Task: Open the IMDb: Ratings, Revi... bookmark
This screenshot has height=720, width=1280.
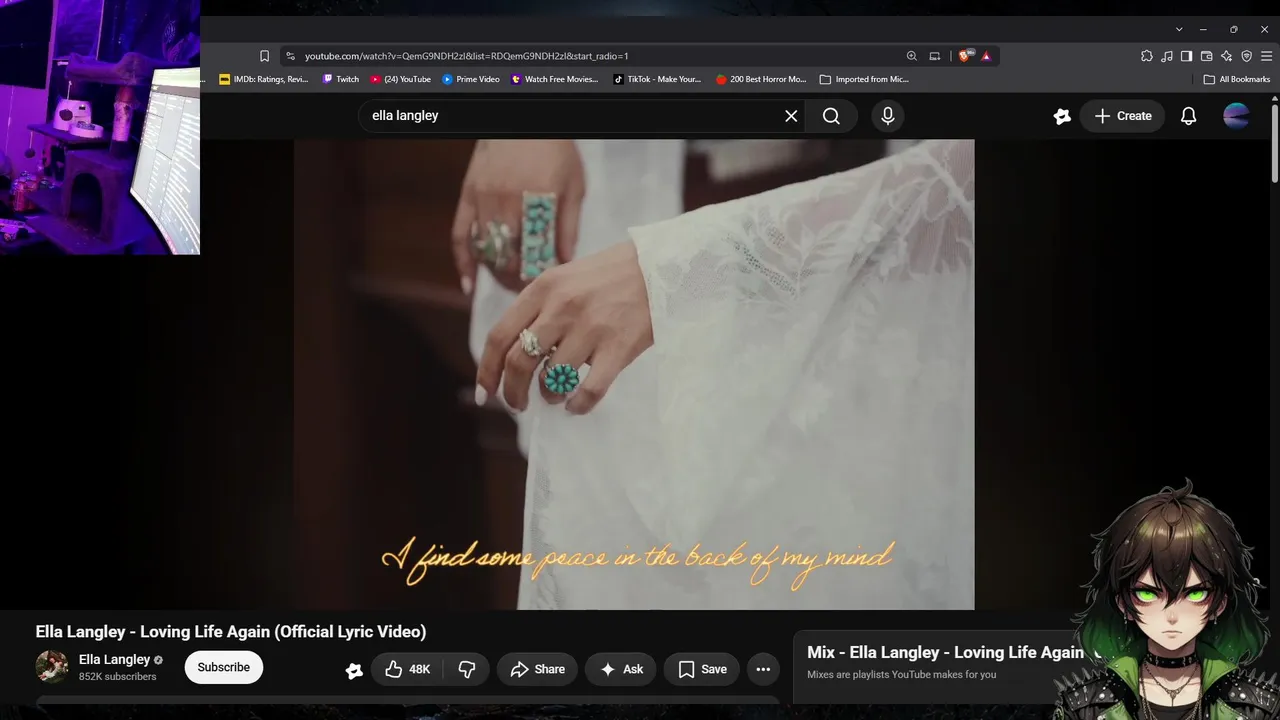Action: tap(264, 79)
